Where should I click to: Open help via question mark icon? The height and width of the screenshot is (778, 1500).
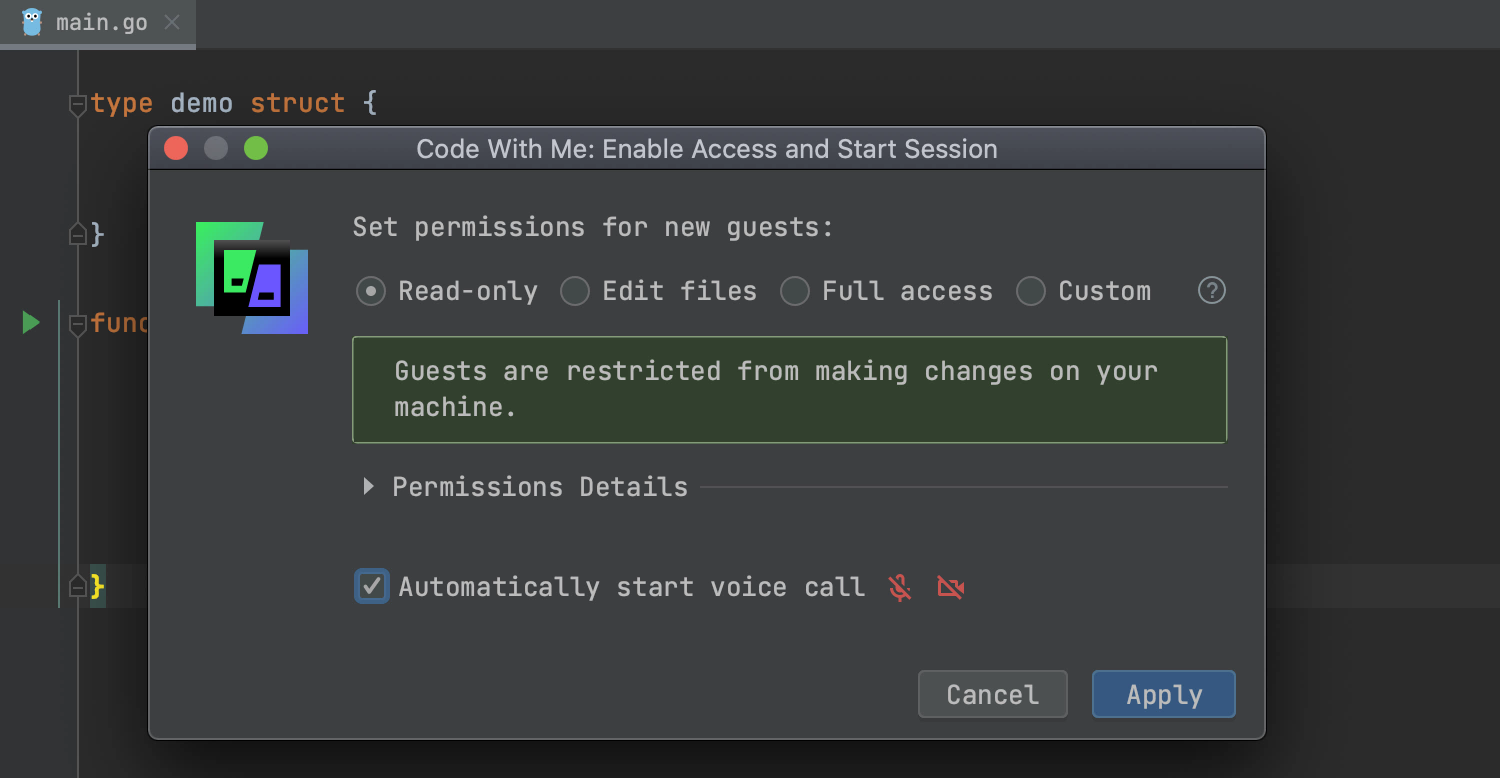point(1211,291)
